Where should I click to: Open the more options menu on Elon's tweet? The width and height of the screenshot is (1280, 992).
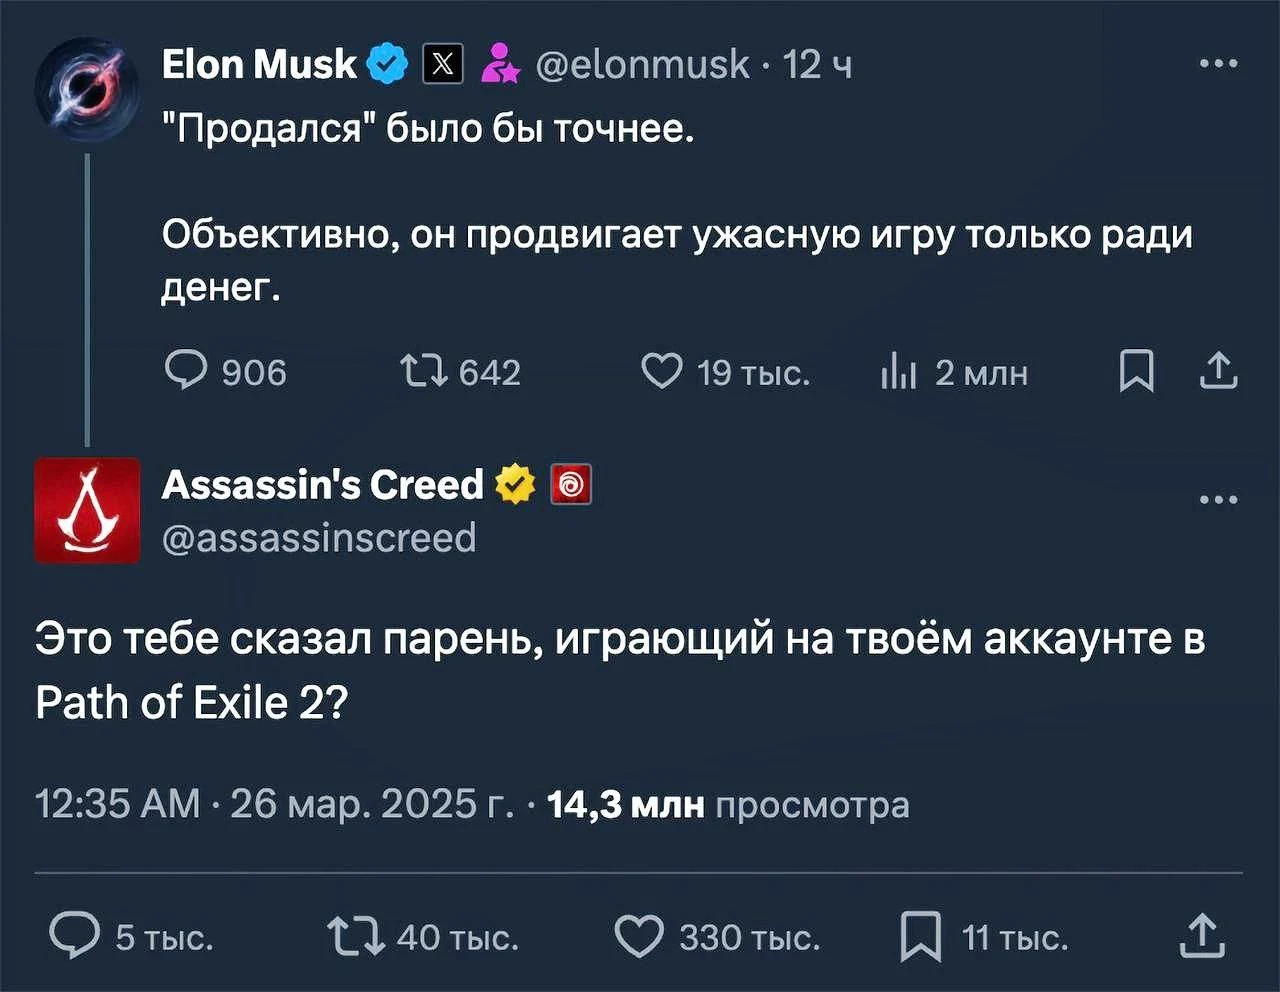point(1216,62)
